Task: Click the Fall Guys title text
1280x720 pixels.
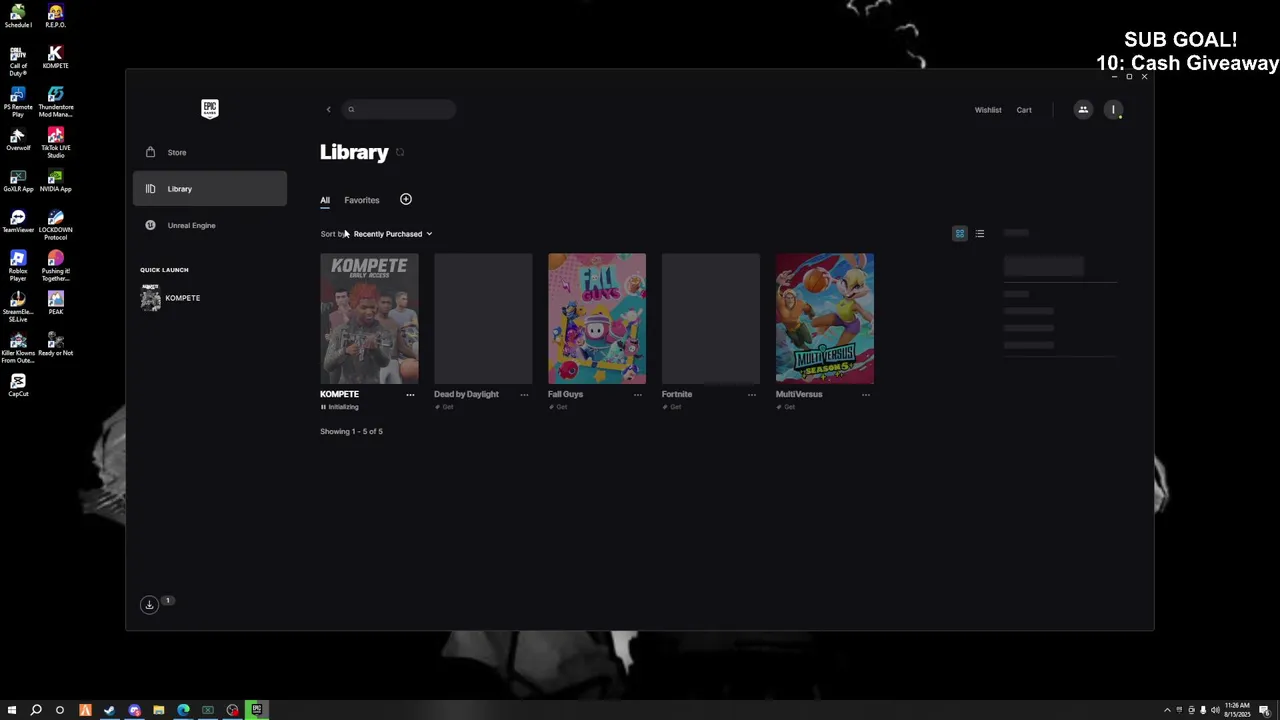Action: click(565, 394)
